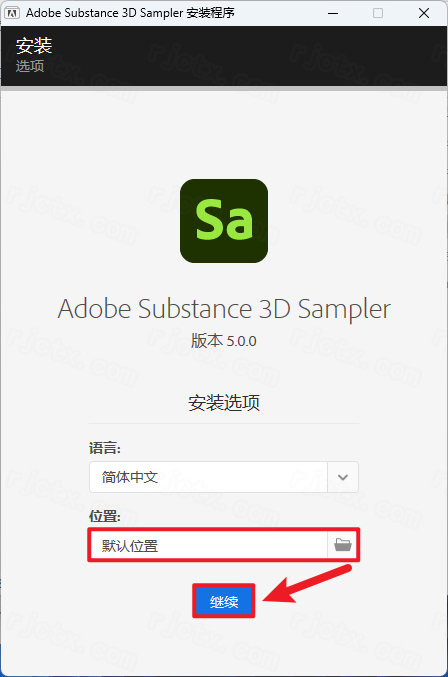
Task: Click the black header banner area
Action: click(224, 56)
